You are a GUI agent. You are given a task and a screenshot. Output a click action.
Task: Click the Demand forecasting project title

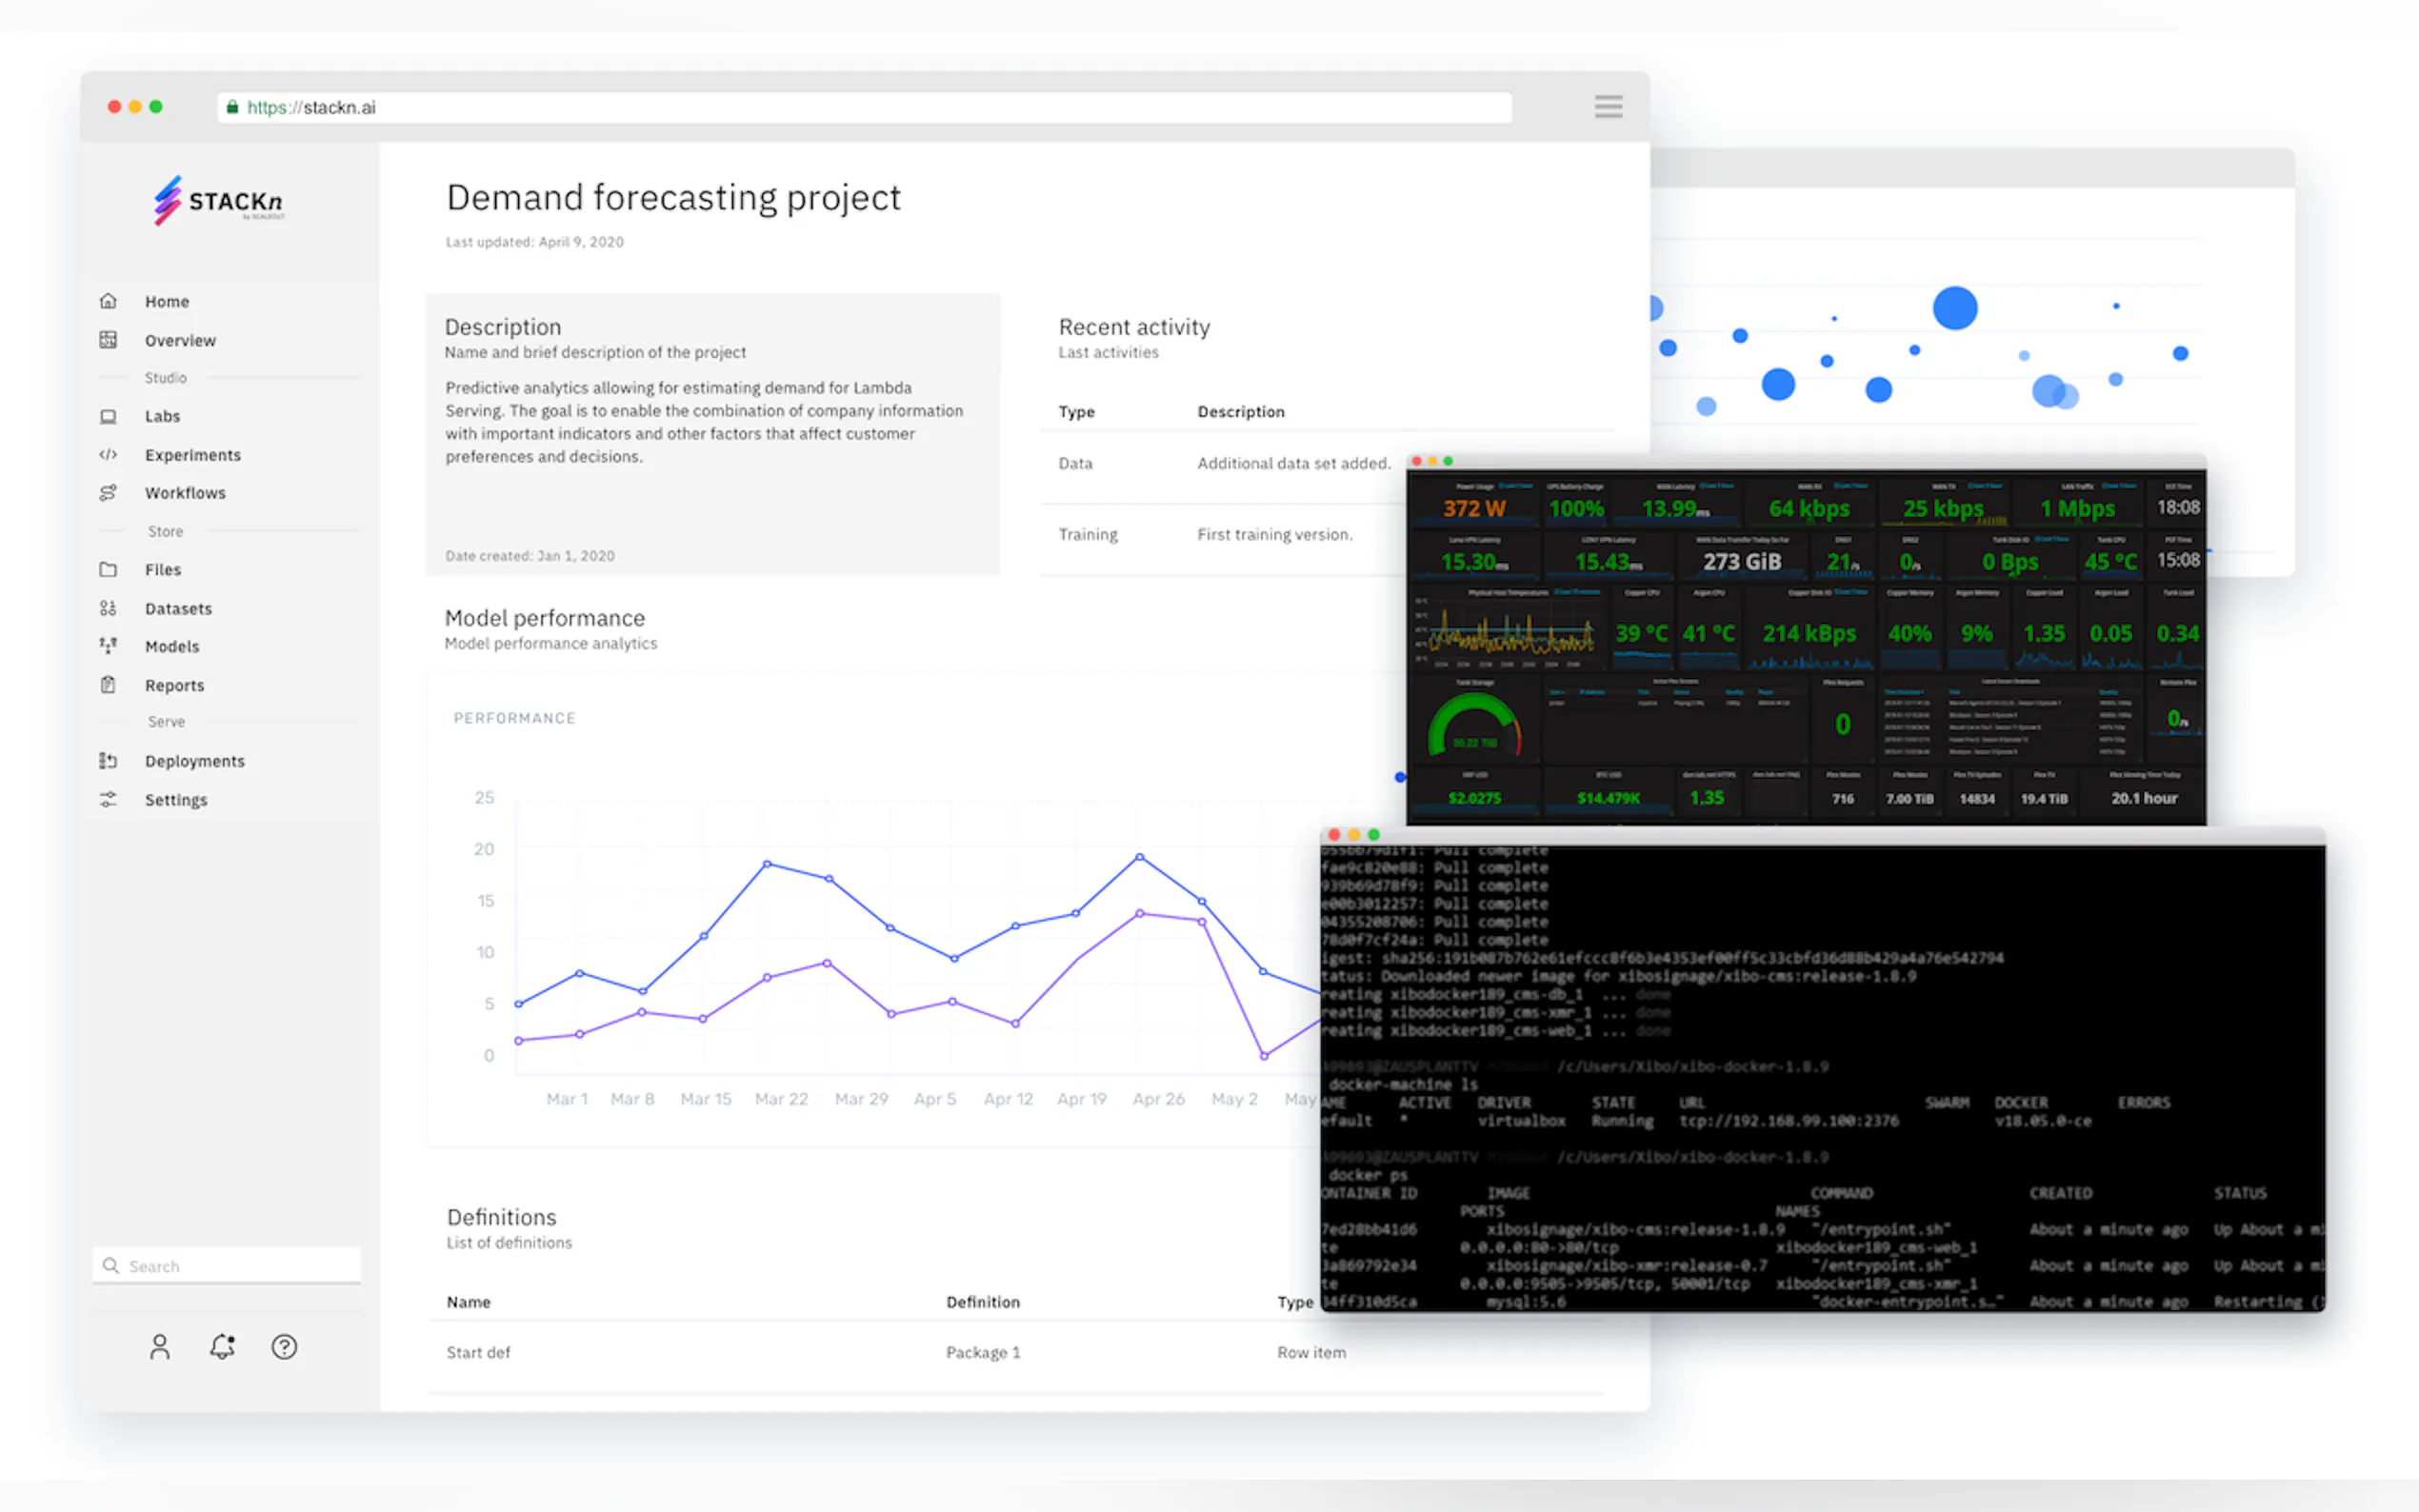click(x=673, y=197)
